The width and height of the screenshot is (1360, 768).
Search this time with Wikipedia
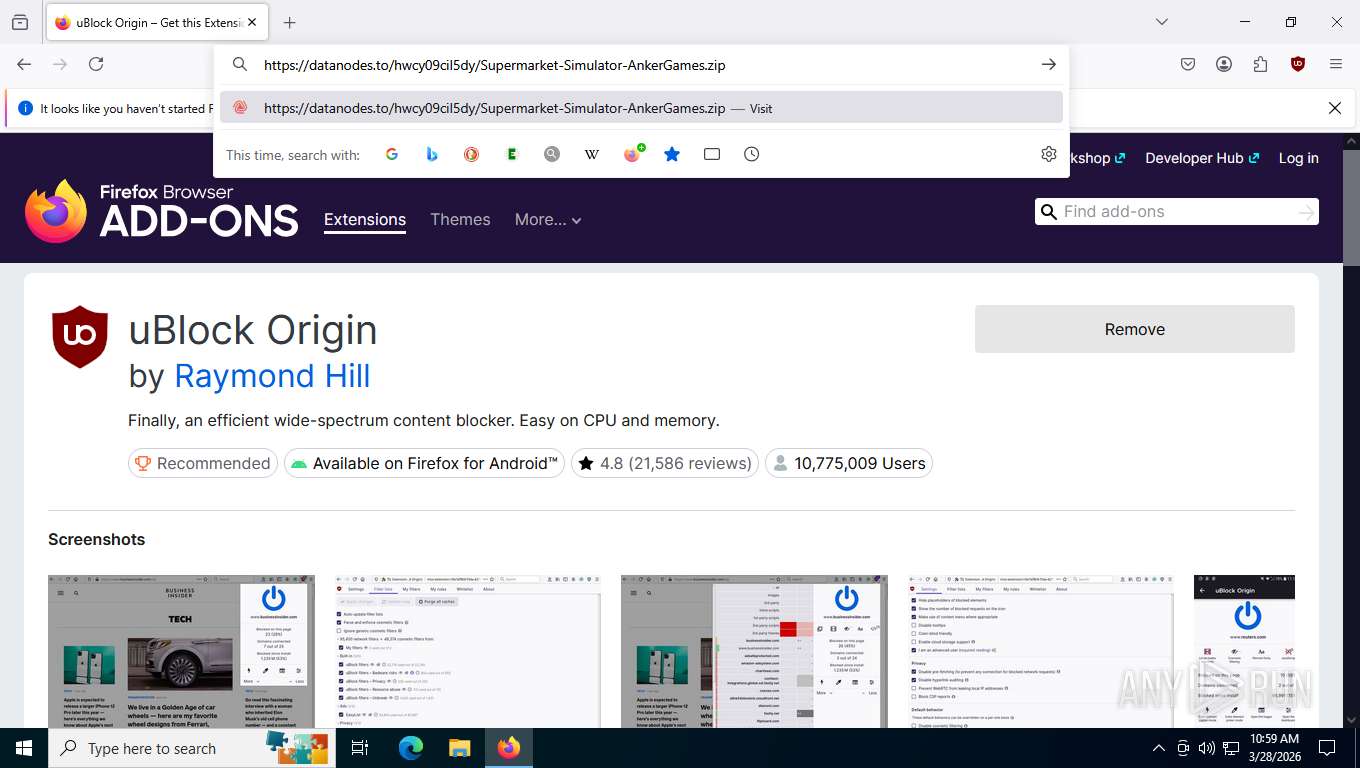[592, 154]
